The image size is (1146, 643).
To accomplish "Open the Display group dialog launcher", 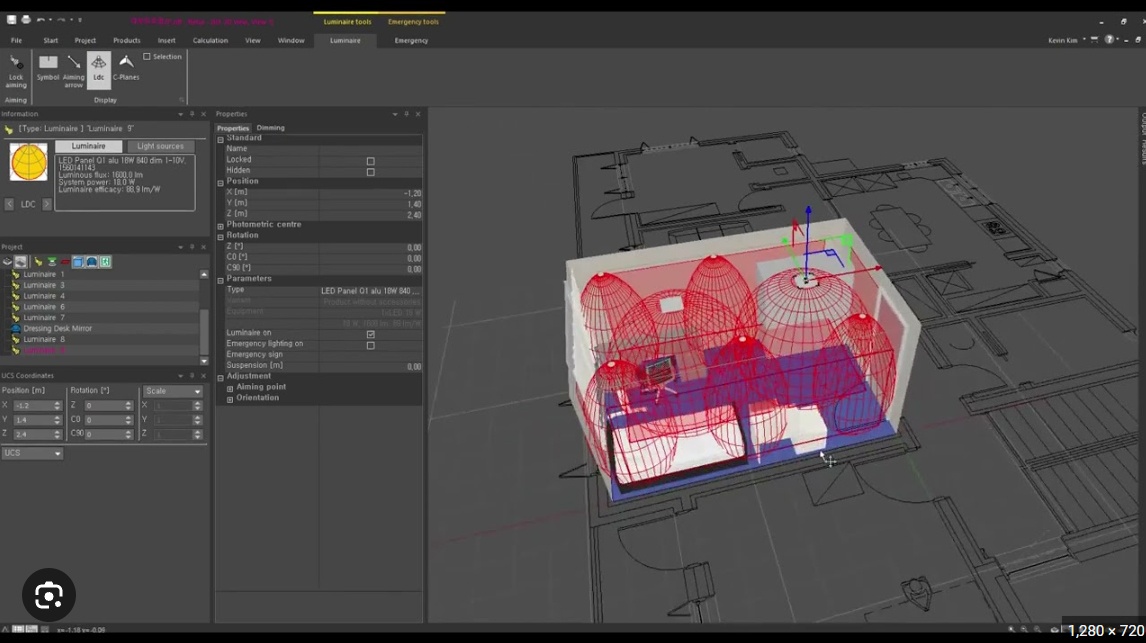I will pyautogui.click(x=182, y=100).
